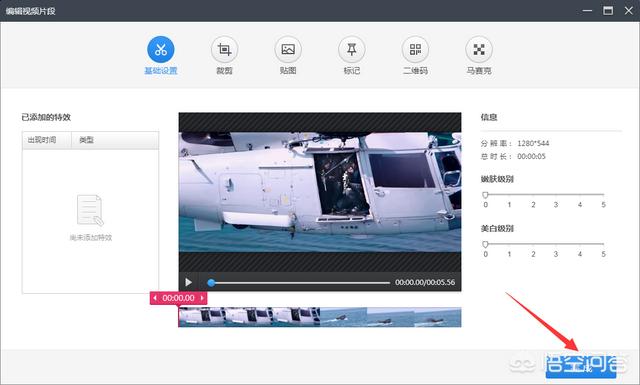Click the 已添加的特效 panel heading
The image size is (640, 385).
pyautogui.click(x=46, y=117)
